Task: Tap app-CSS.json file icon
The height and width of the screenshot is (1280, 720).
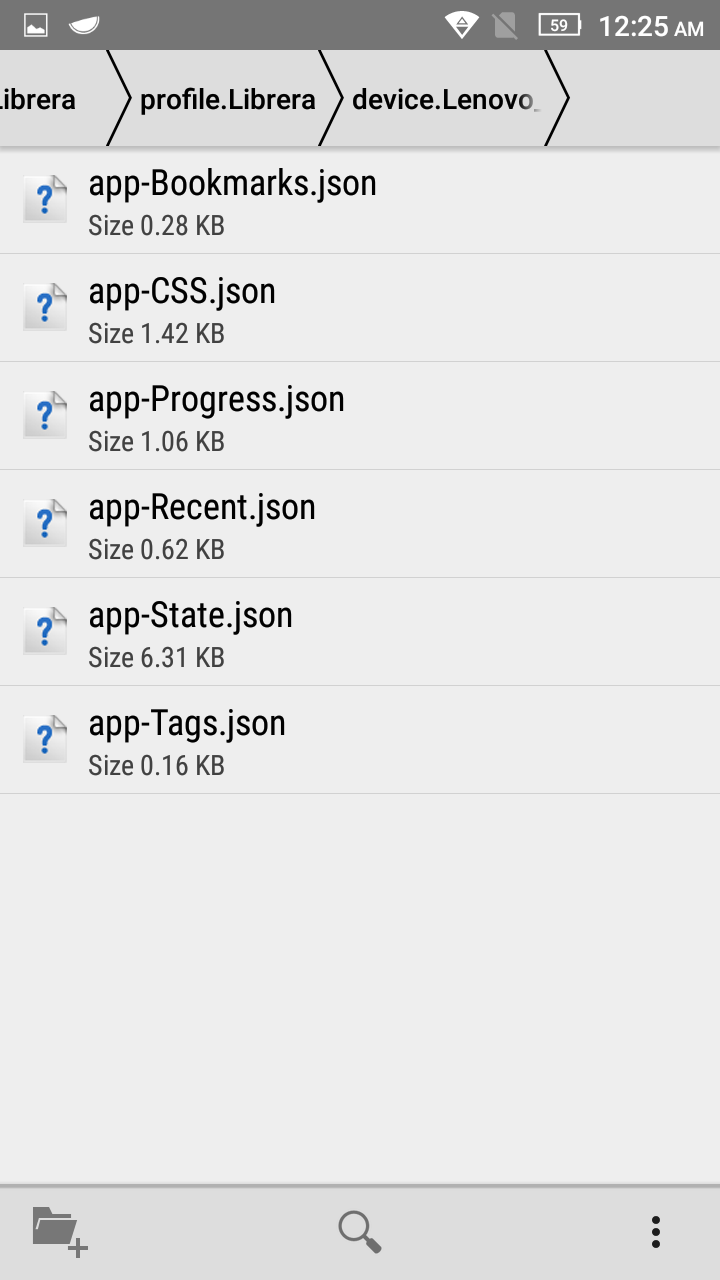Action: [x=45, y=307]
